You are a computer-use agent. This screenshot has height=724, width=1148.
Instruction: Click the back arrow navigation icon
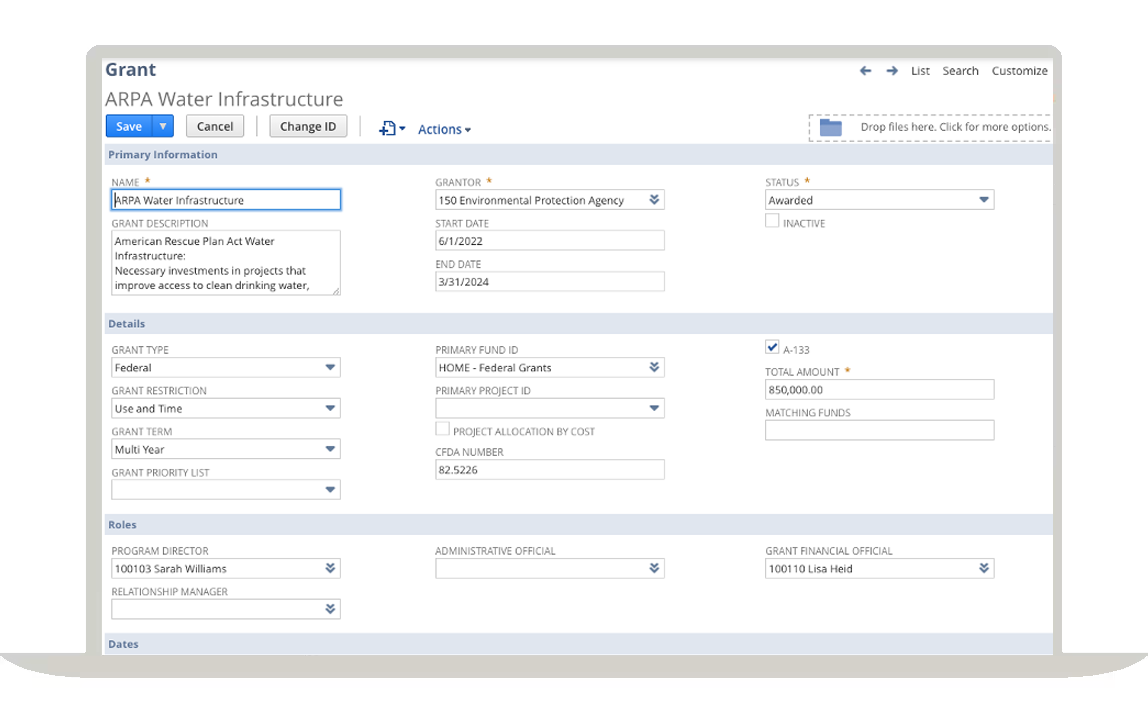(x=866, y=71)
